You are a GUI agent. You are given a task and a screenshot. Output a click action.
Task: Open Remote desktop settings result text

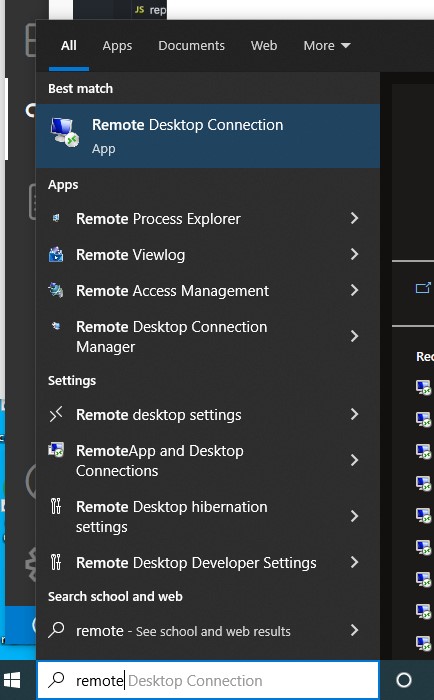[159, 415]
